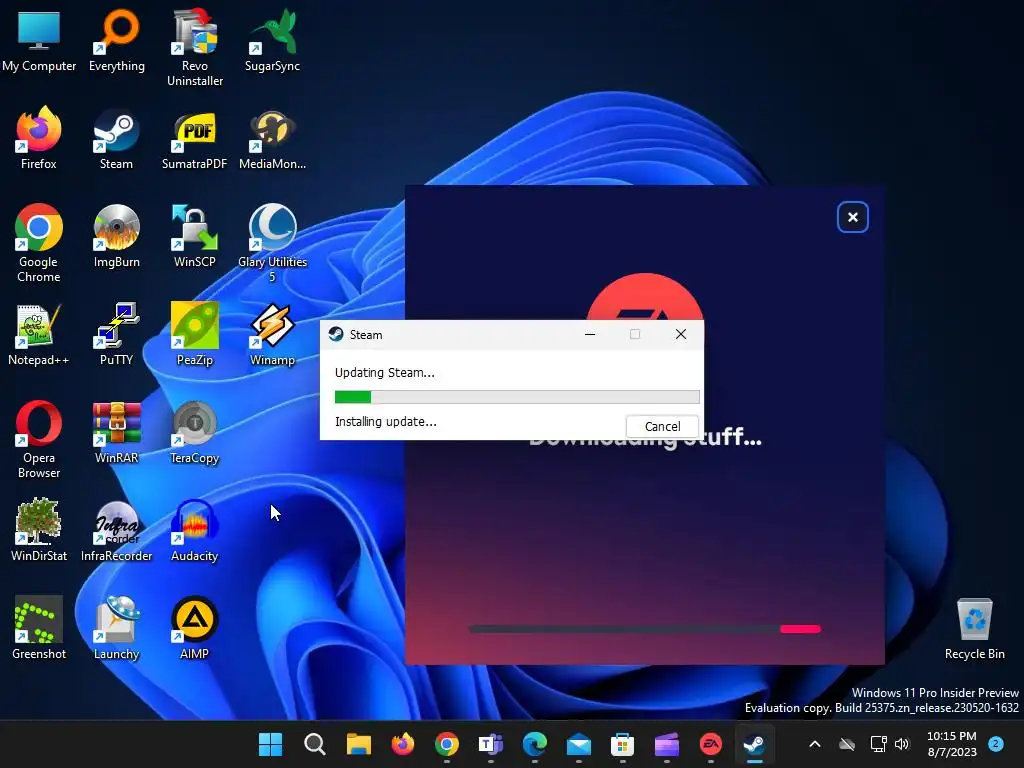This screenshot has height=768, width=1024.
Task: Click Steam dialog title bar icon
Action: click(x=336, y=334)
